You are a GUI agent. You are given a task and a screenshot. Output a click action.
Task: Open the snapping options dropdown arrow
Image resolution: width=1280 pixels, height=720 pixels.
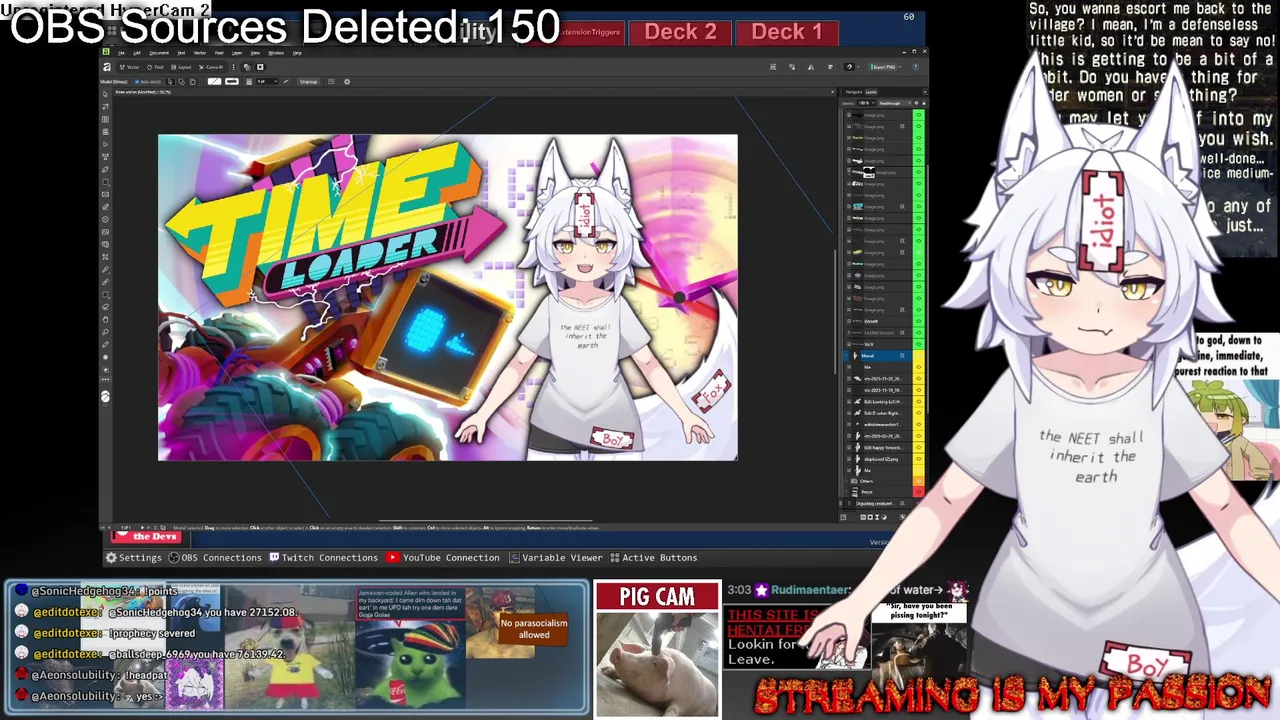858,67
